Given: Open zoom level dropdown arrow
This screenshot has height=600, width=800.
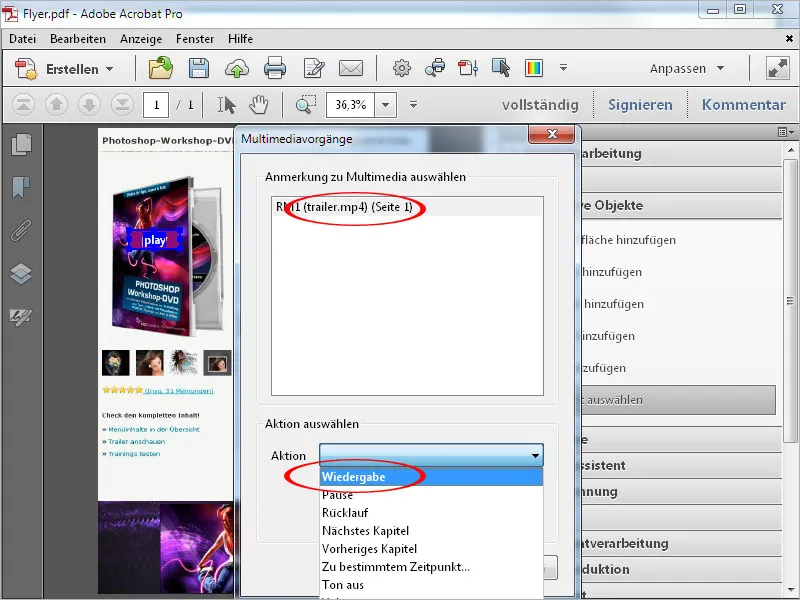Looking at the screenshot, I should coord(386,105).
